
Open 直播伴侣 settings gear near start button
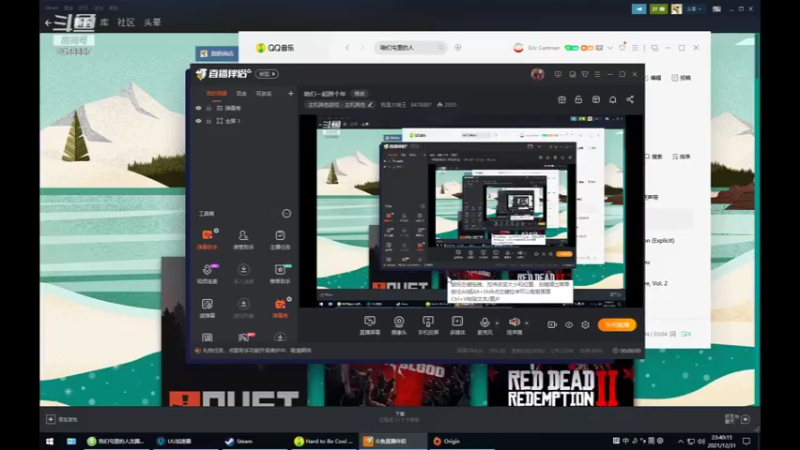(x=585, y=324)
